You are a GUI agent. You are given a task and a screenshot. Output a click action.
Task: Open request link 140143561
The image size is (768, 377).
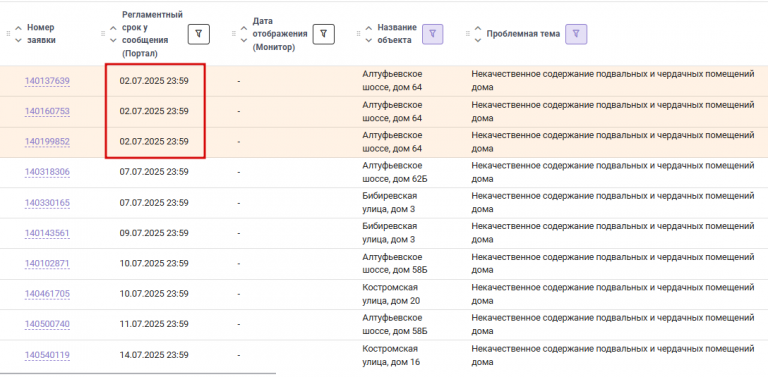47,234
